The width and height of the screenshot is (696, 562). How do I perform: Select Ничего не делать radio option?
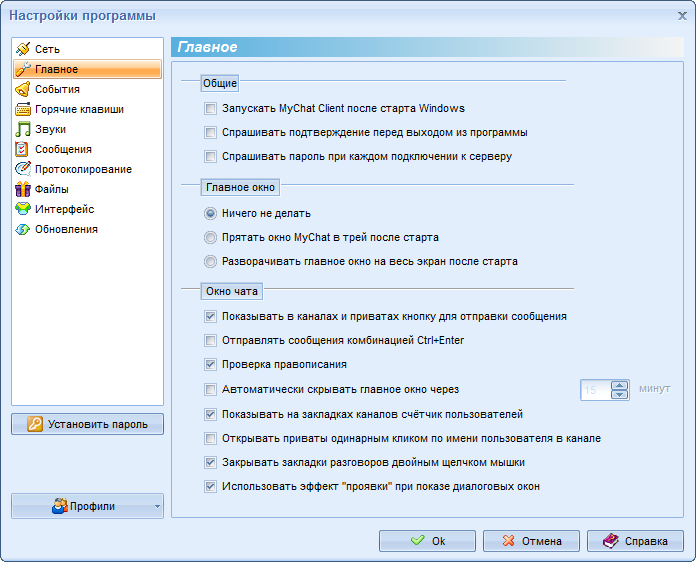(x=210, y=213)
